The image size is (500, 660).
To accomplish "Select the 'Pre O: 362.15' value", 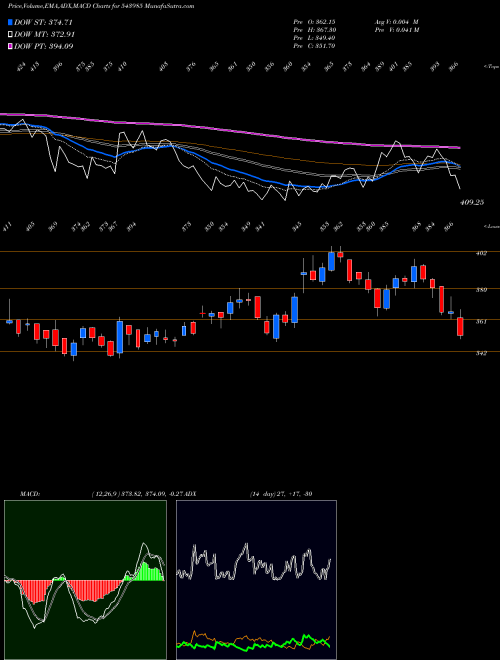I will [x=314, y=21].
